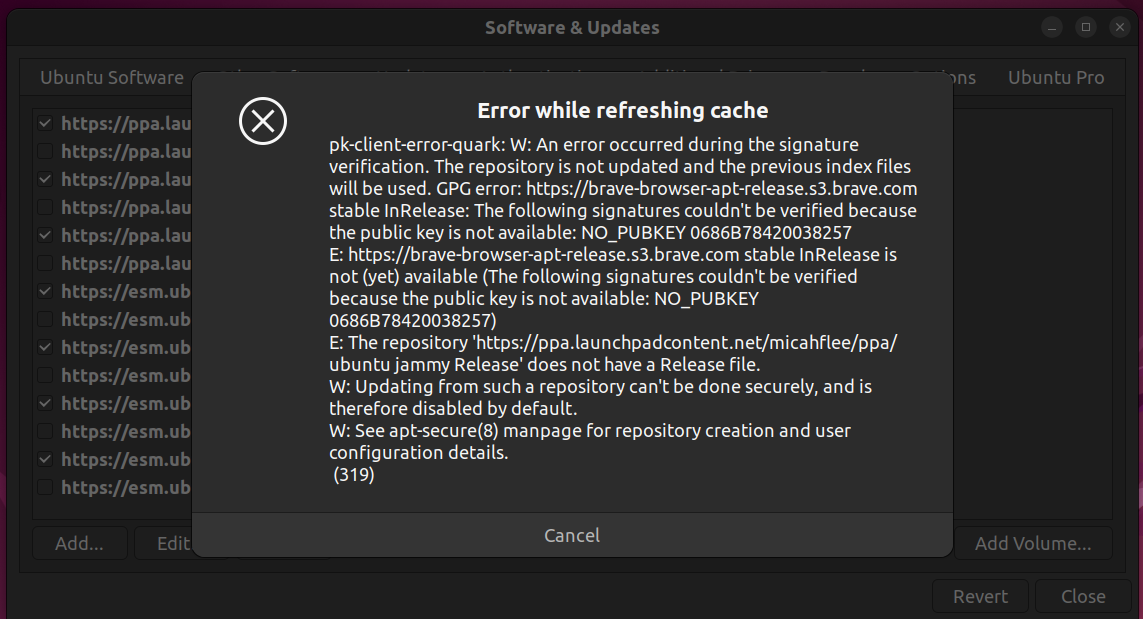The width and height of the screenshot is (1143, 619).
Task: Uncheck the first esm.ubuntu source checkbox
Action: (x=45, y=291)
